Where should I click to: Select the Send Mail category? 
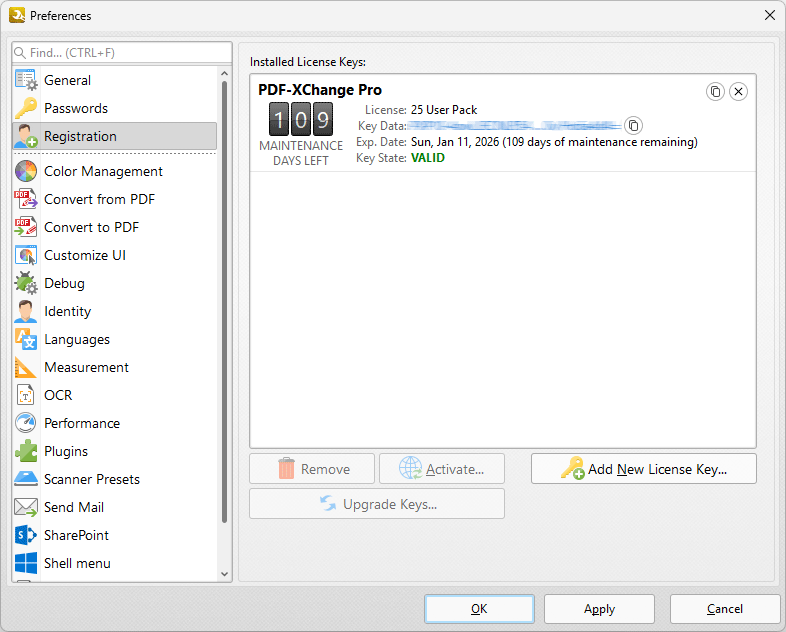tap(115, 507)
